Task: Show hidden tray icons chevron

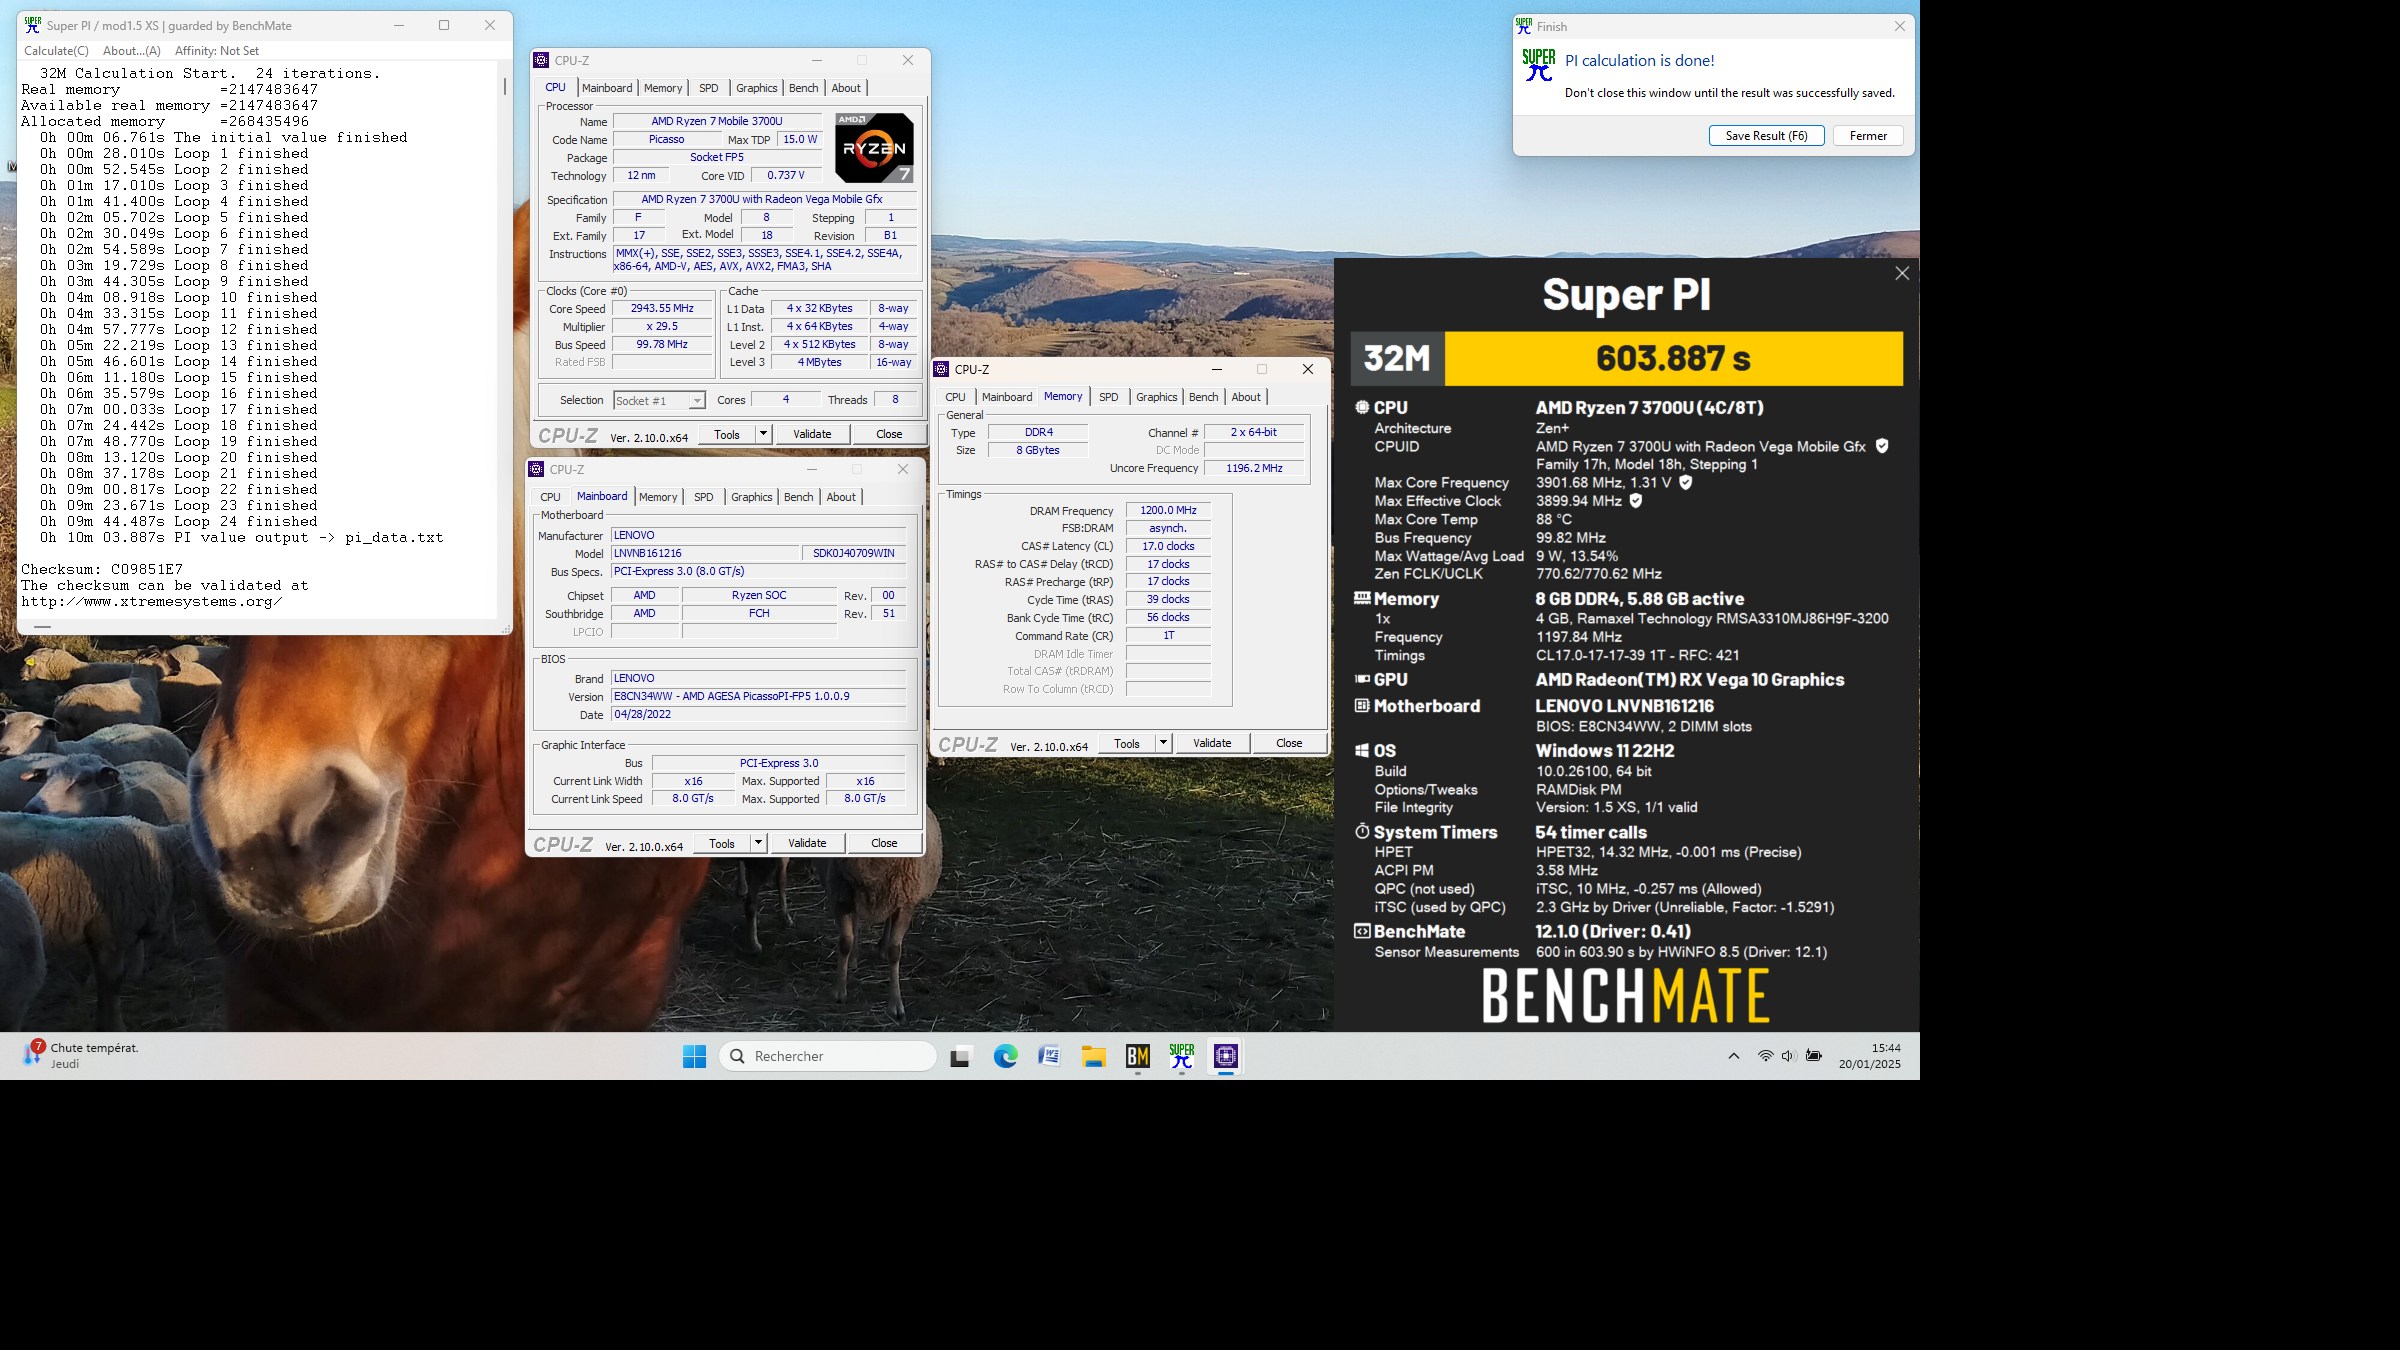Action: coord(1734,1056)
